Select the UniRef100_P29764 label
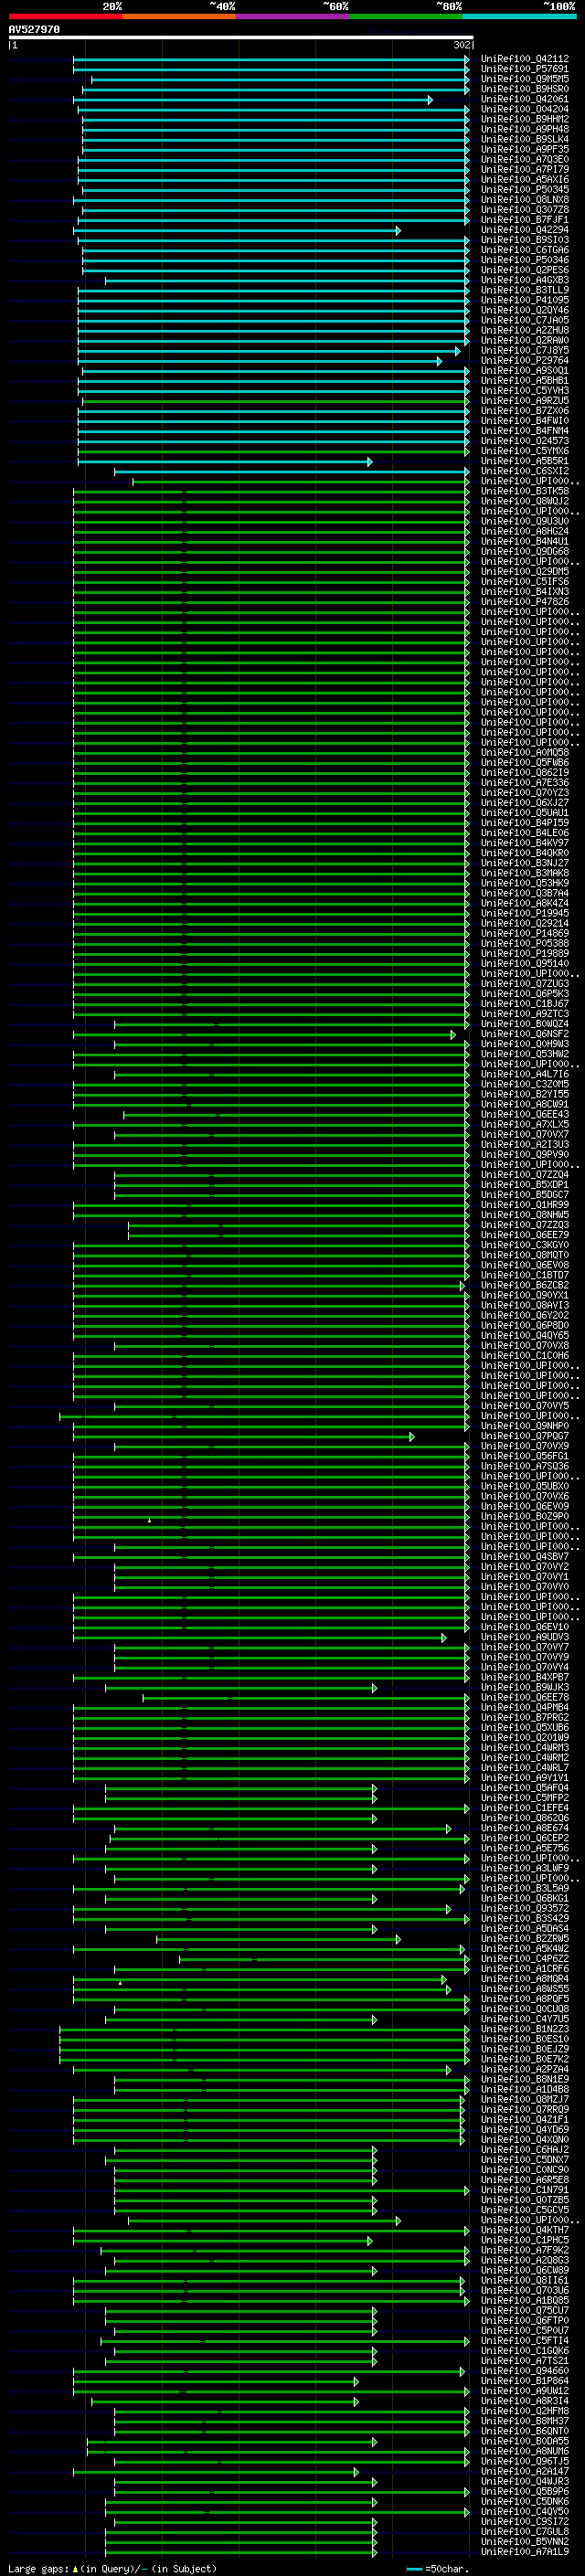Screen dimensions: 585x2576 coord(525,361)
